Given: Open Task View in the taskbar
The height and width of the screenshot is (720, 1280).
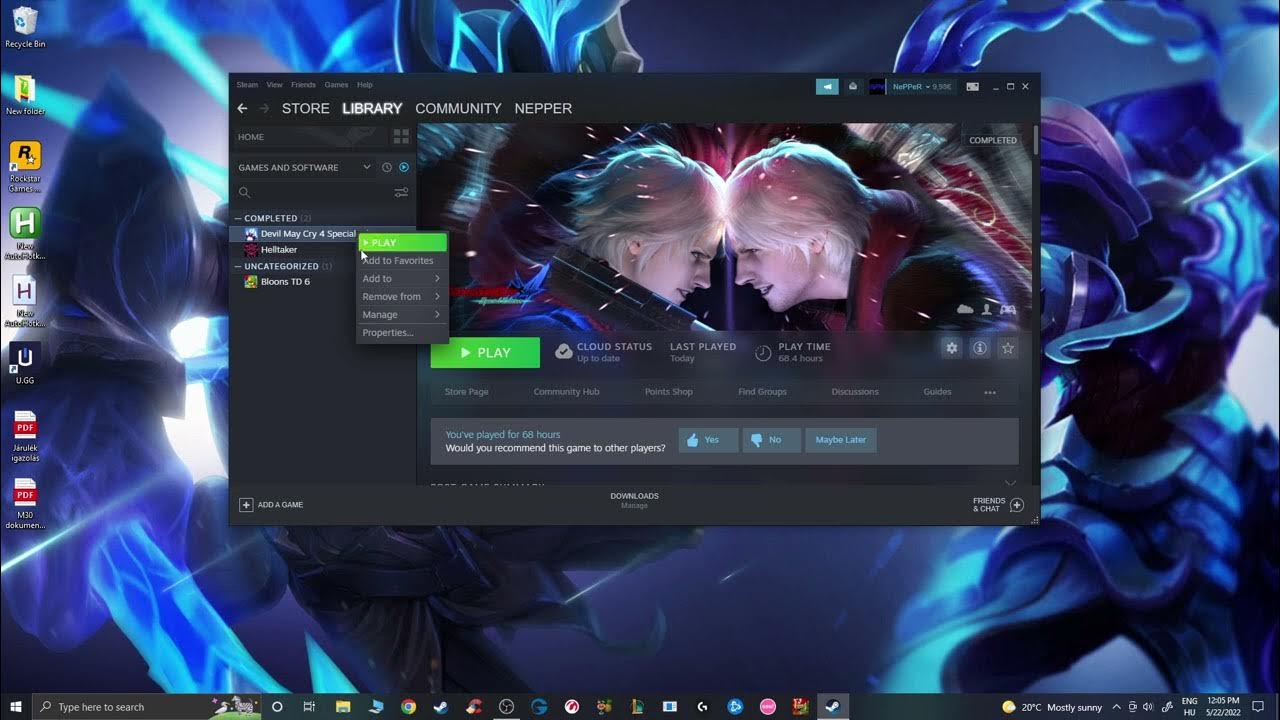Looking at the screenshot, I should [310, 706].
